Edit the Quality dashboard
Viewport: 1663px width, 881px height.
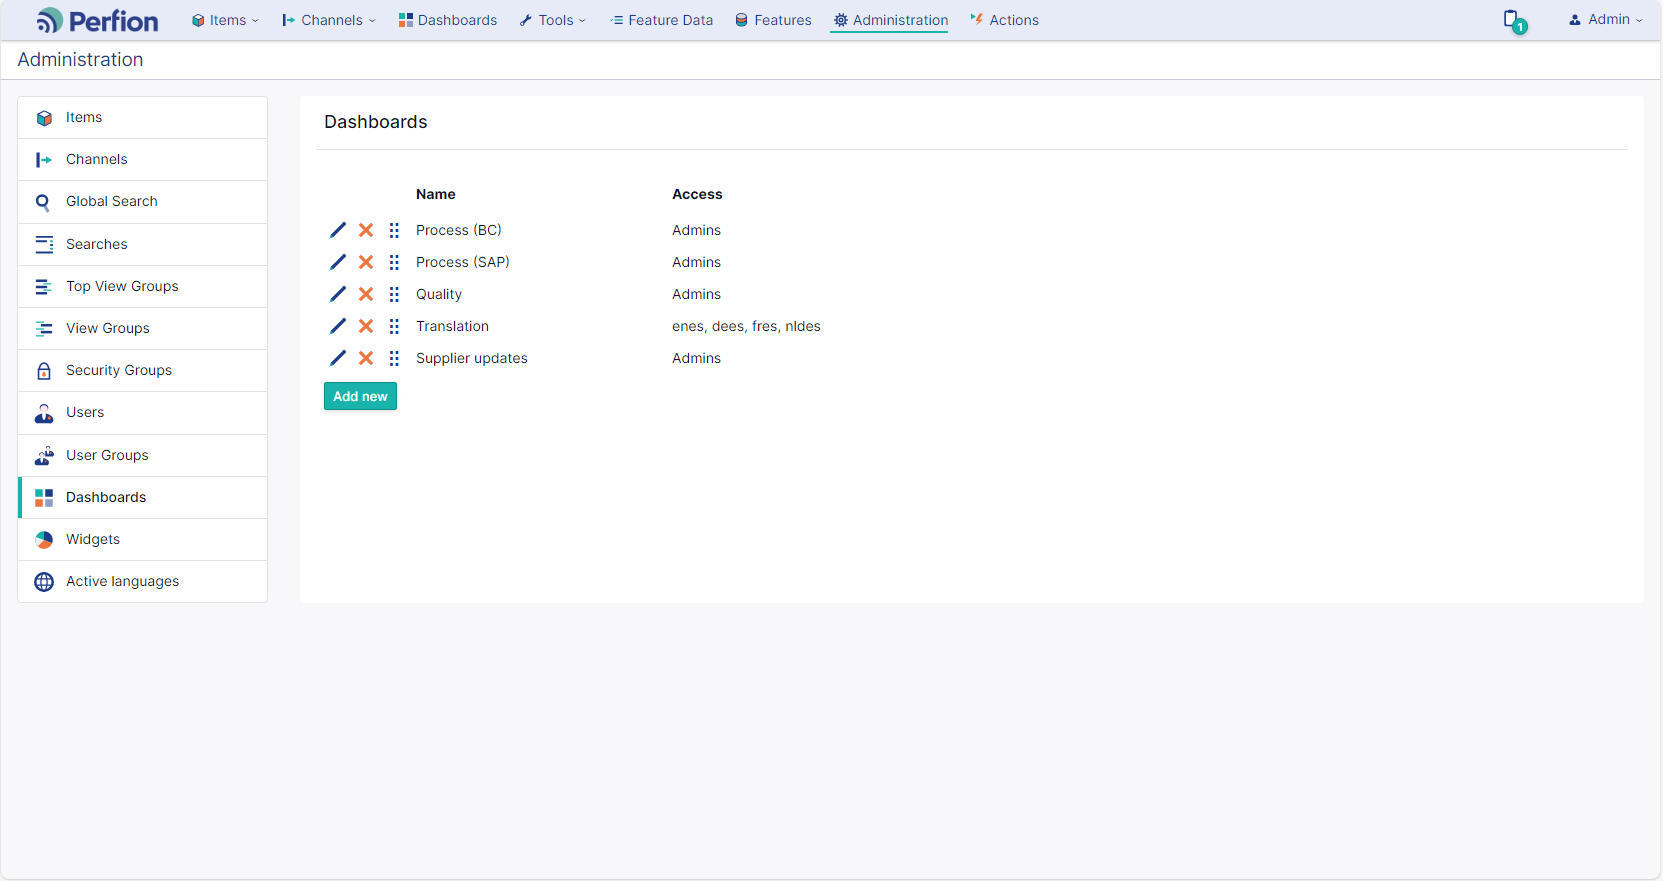click(x=338, y=294)
